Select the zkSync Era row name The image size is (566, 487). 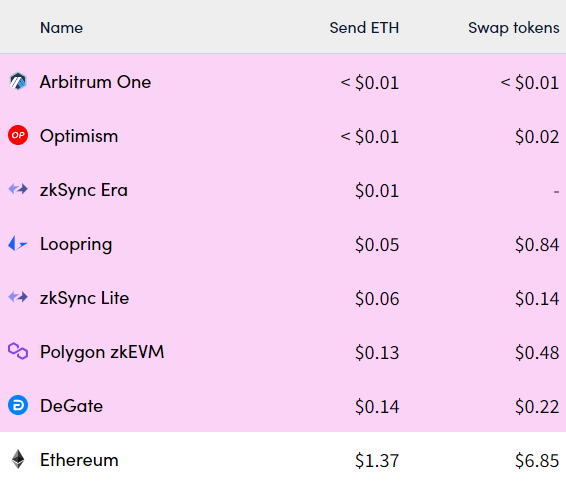pos(84,190)
